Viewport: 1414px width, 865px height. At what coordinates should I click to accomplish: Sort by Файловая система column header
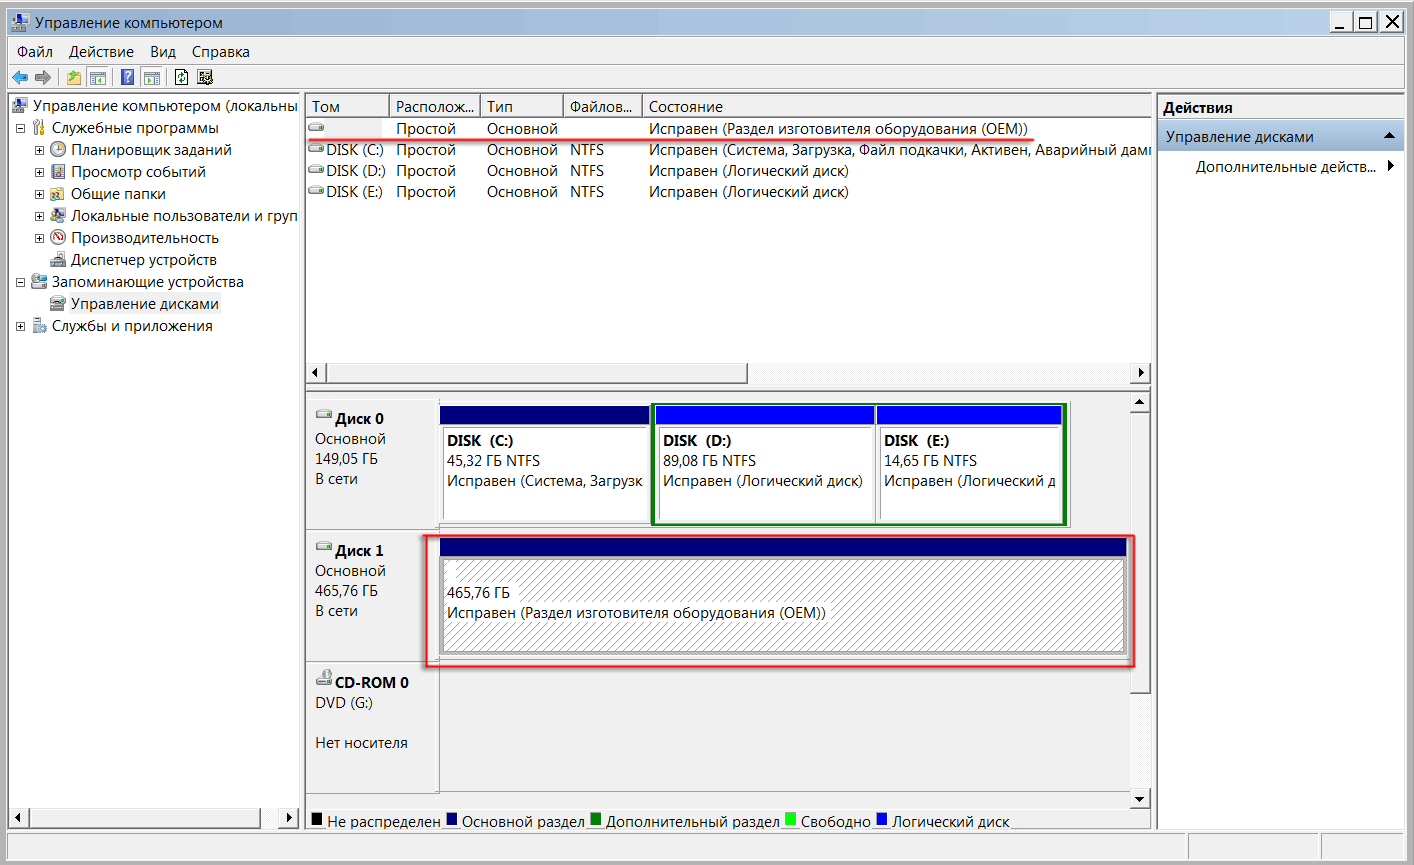click(602, 106)
